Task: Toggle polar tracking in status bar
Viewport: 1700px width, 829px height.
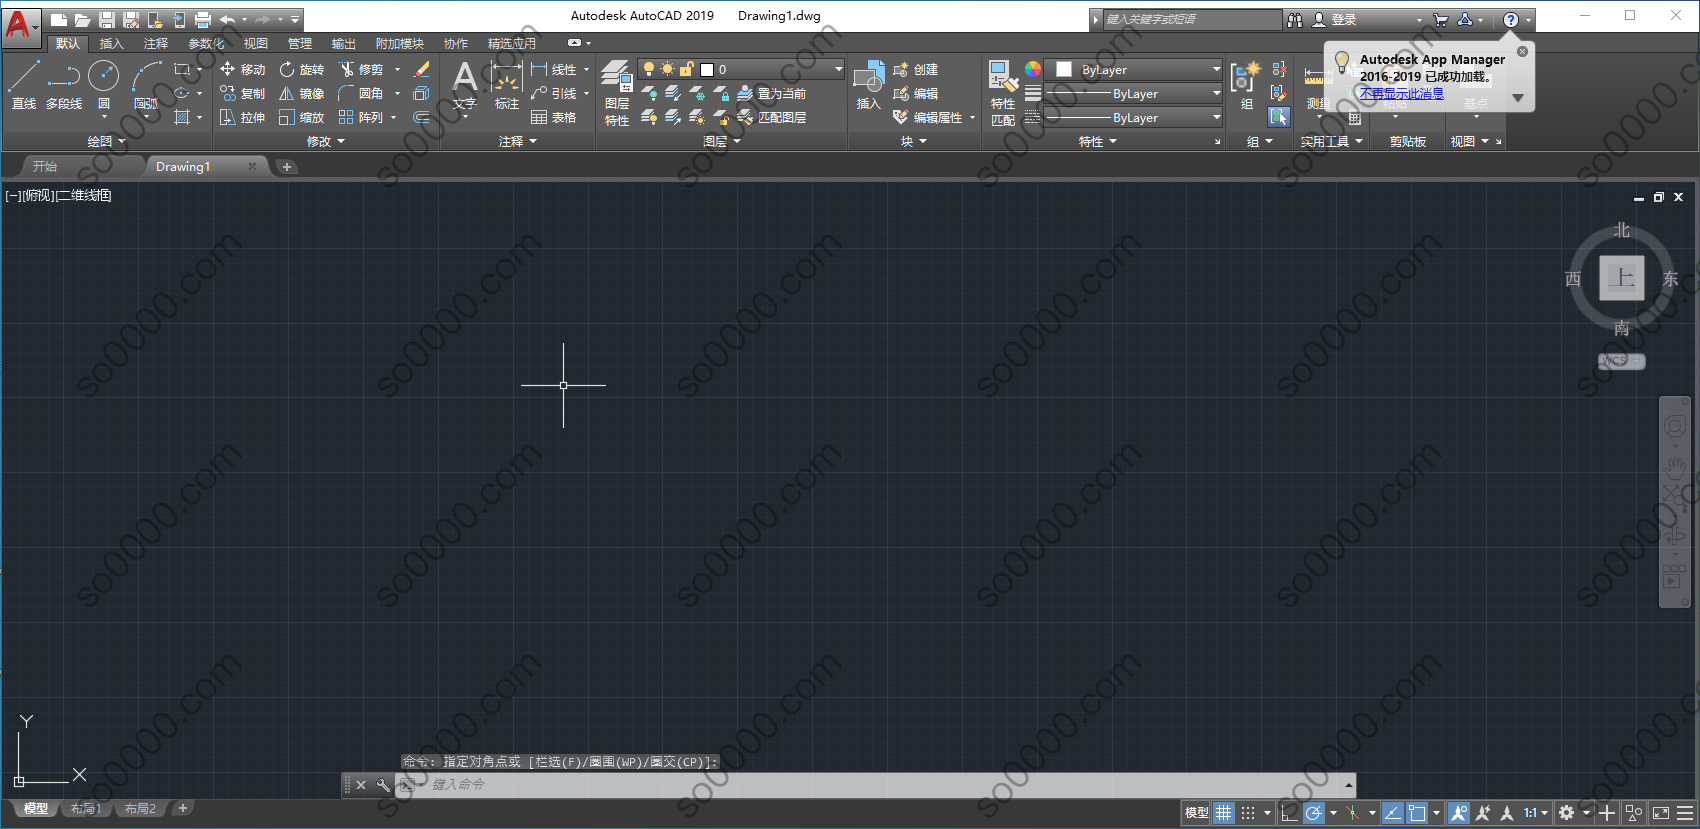Action: tap(1314, 813)
